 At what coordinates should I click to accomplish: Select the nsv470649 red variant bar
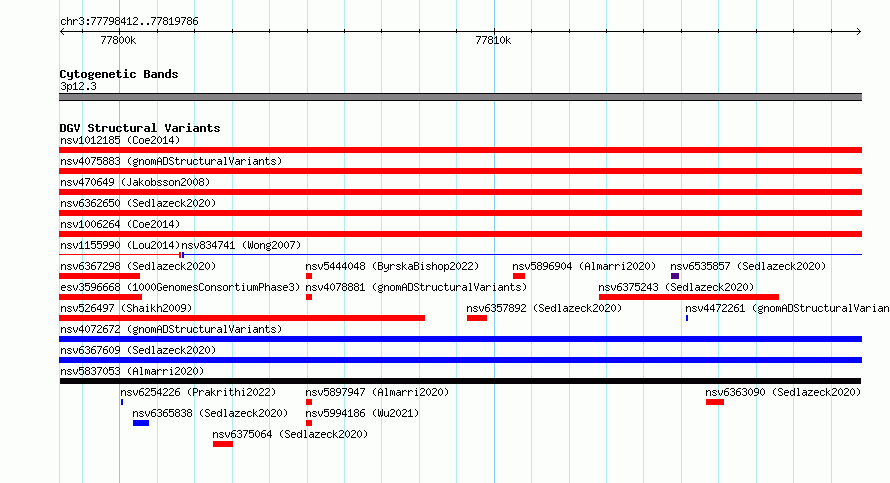460,192
